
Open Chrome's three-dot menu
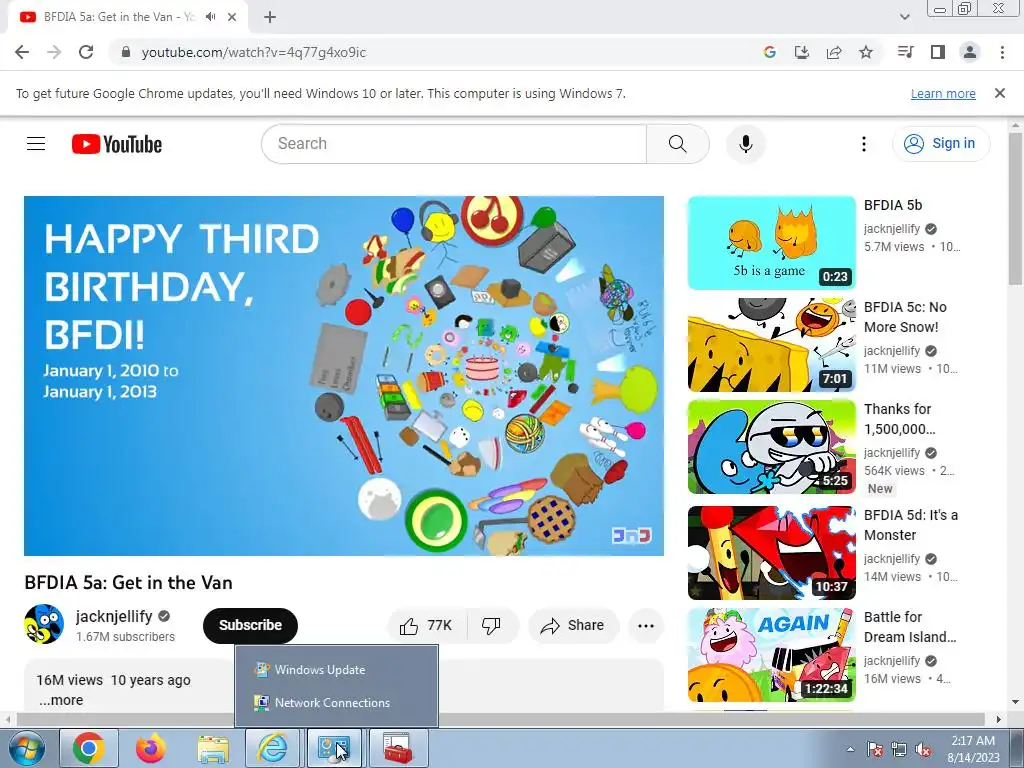[x=1002, y=52]
